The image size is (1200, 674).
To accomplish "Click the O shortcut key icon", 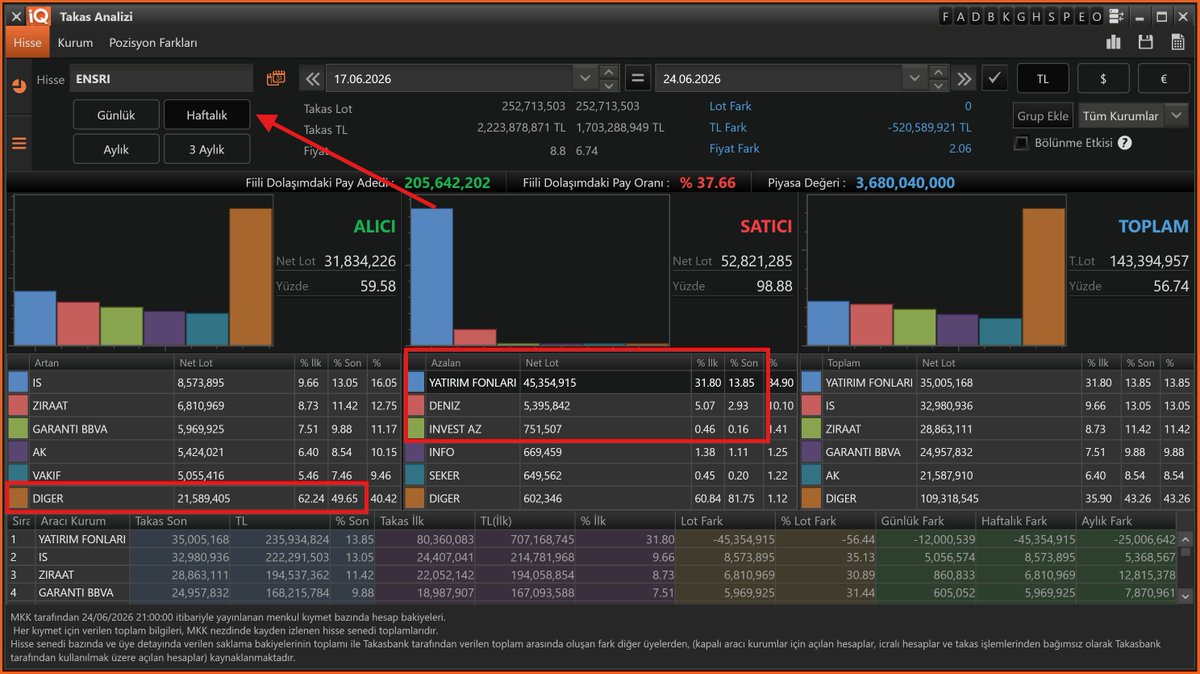I will 1096,17.
